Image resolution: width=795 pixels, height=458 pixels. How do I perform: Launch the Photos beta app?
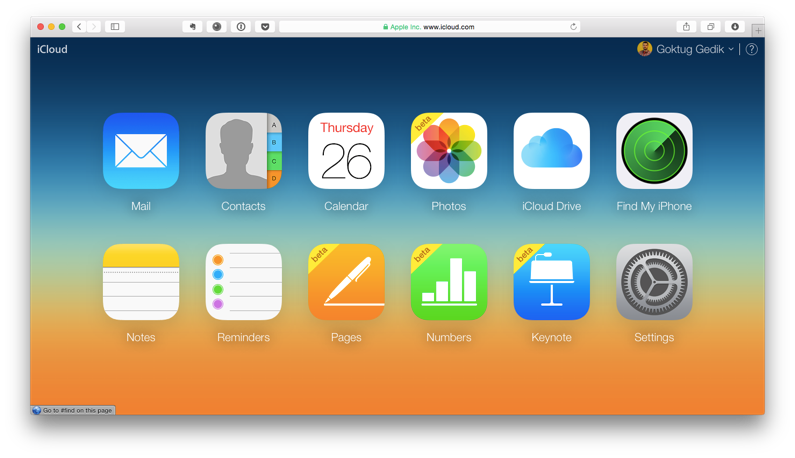pyautogui.click(x=449, y=151)
